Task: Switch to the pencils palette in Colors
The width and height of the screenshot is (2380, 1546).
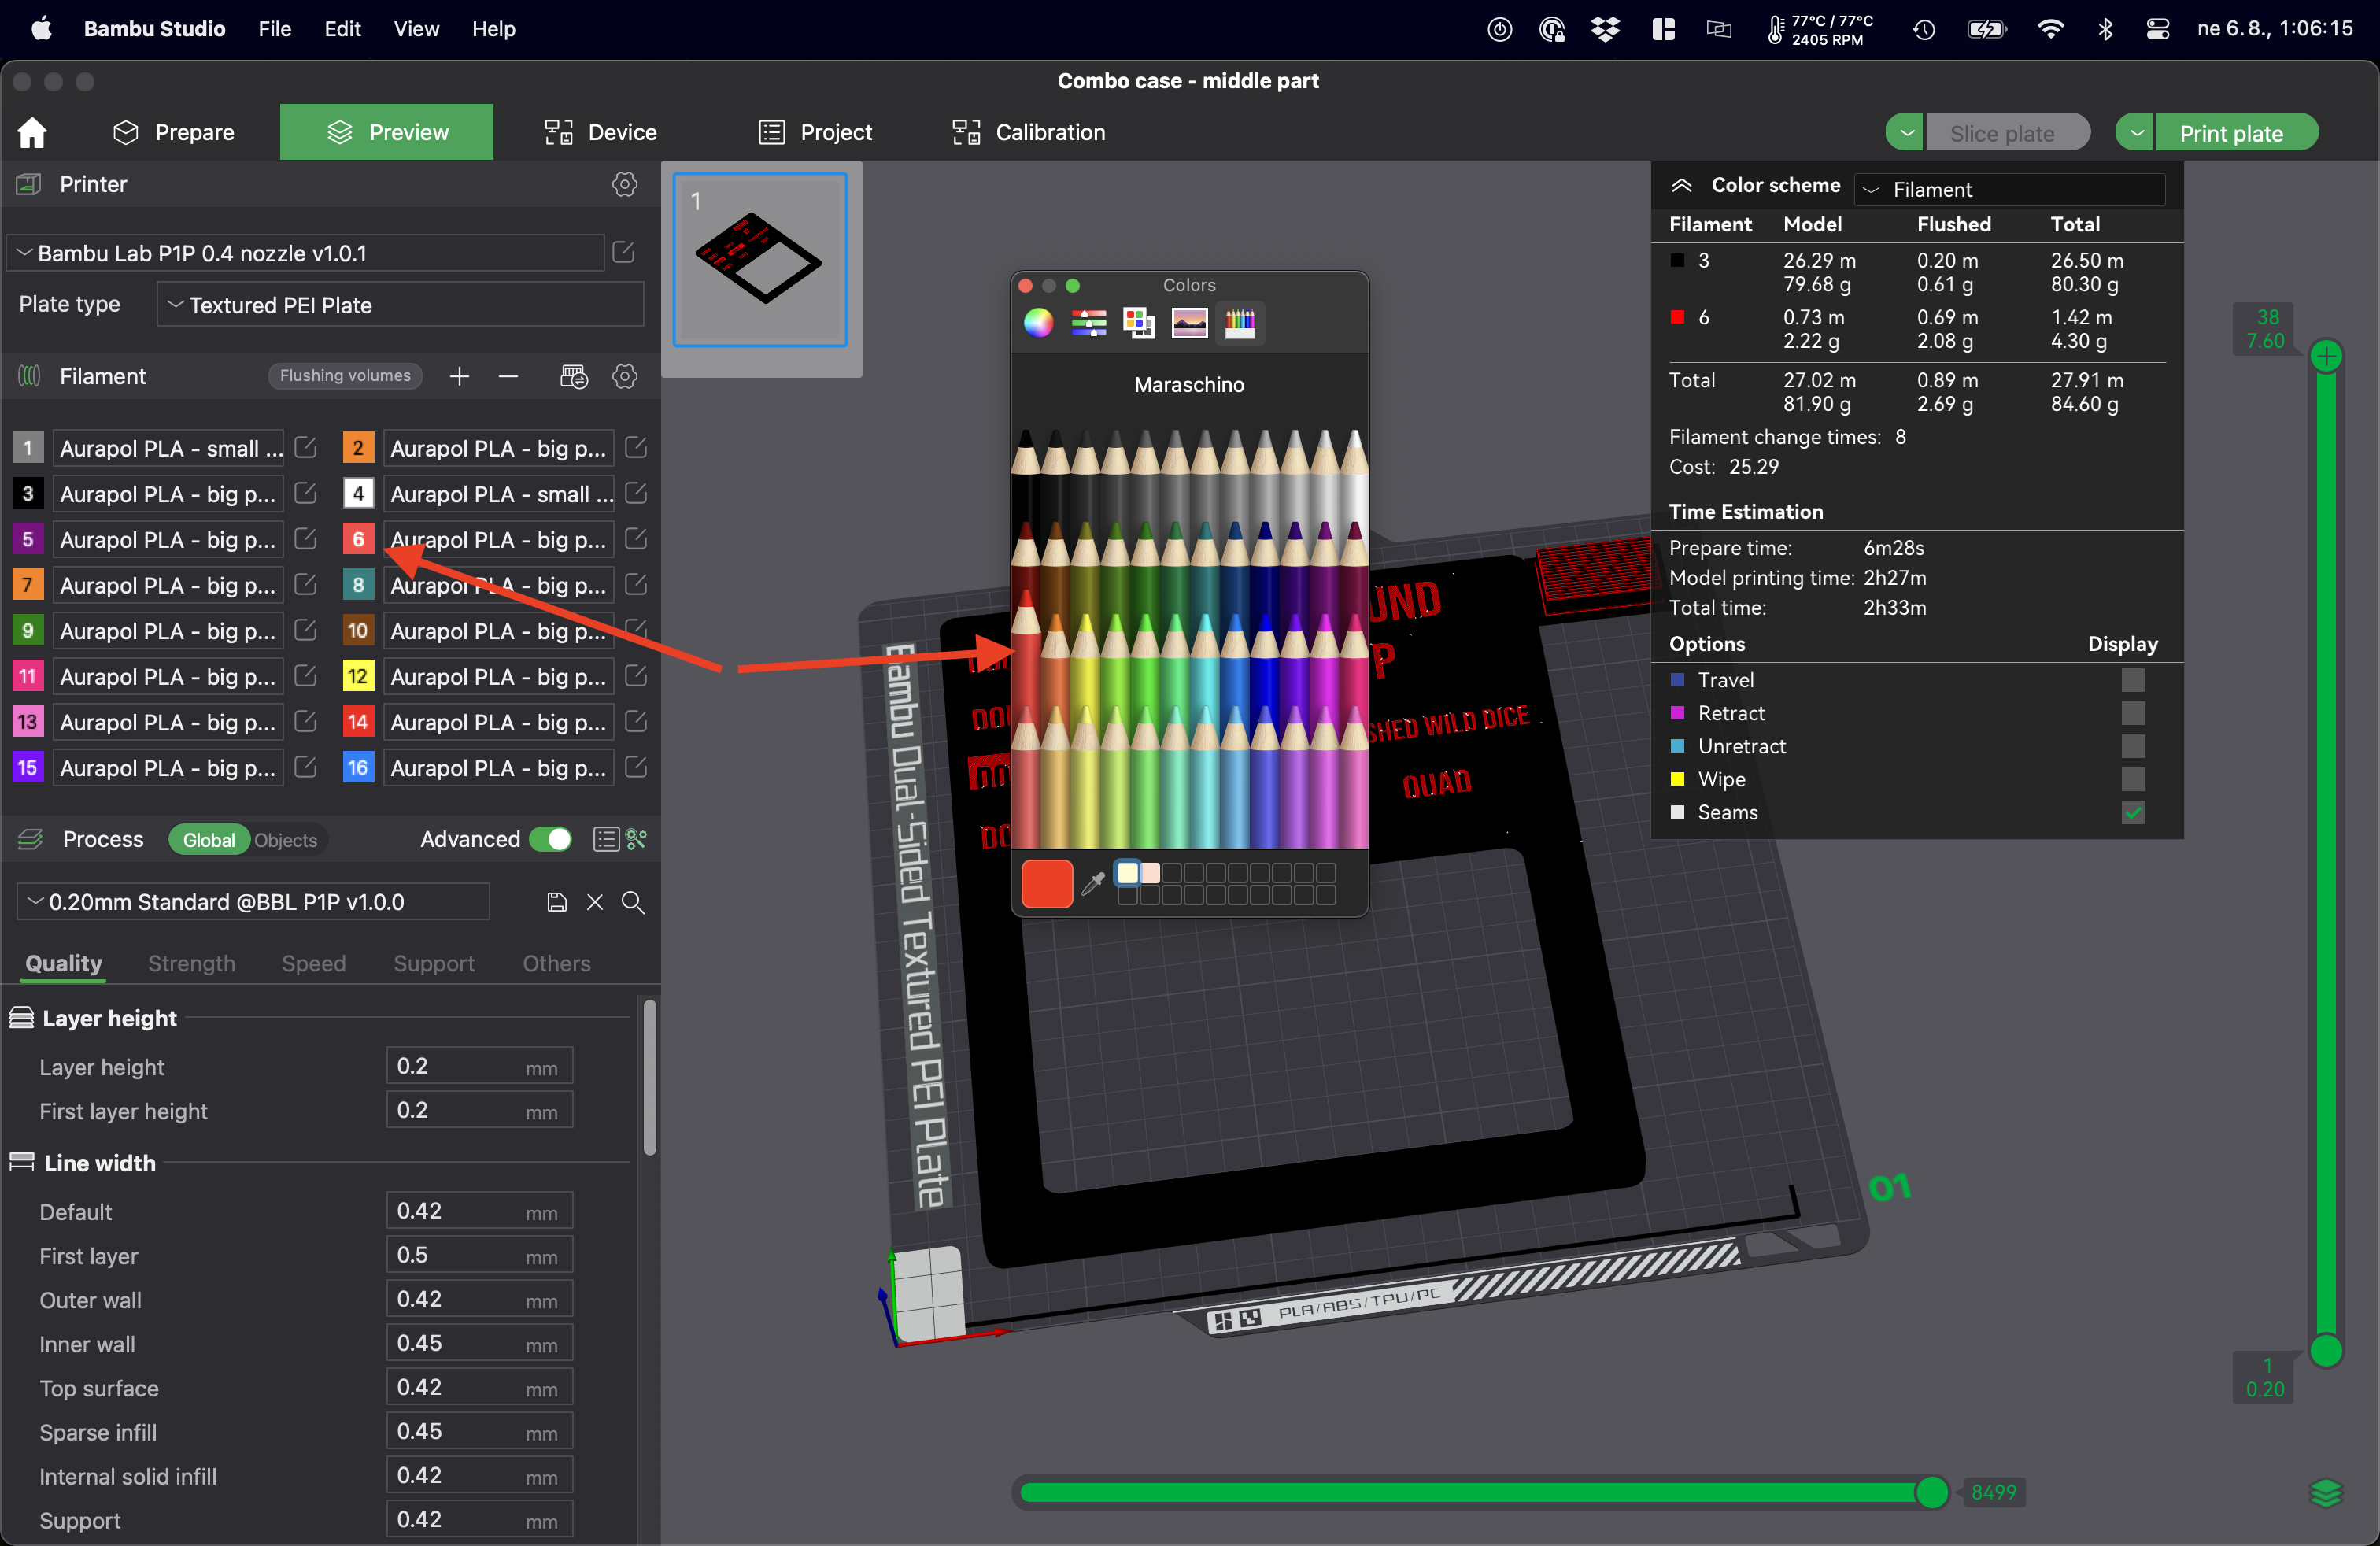Action: click(1240, 322)
